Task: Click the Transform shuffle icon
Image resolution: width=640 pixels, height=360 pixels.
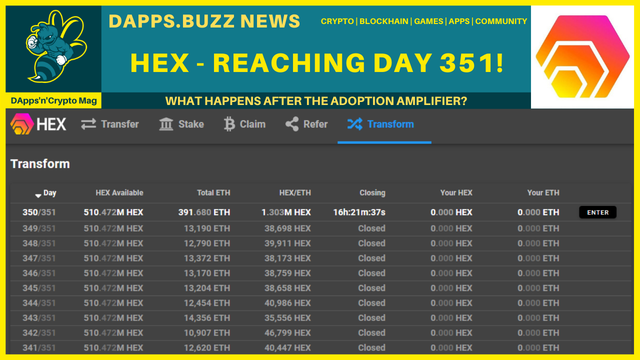Action: 355,124
